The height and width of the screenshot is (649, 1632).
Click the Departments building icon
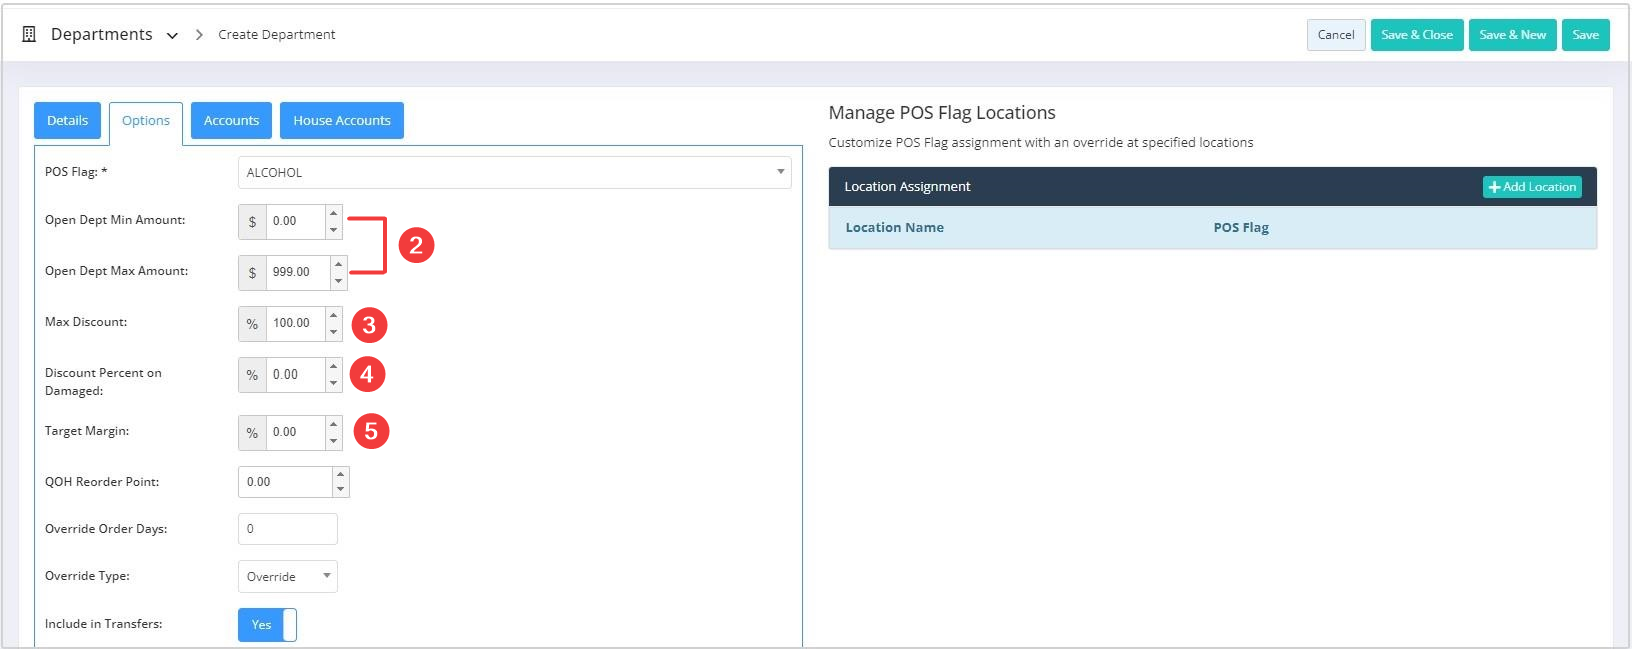(29, 34)
